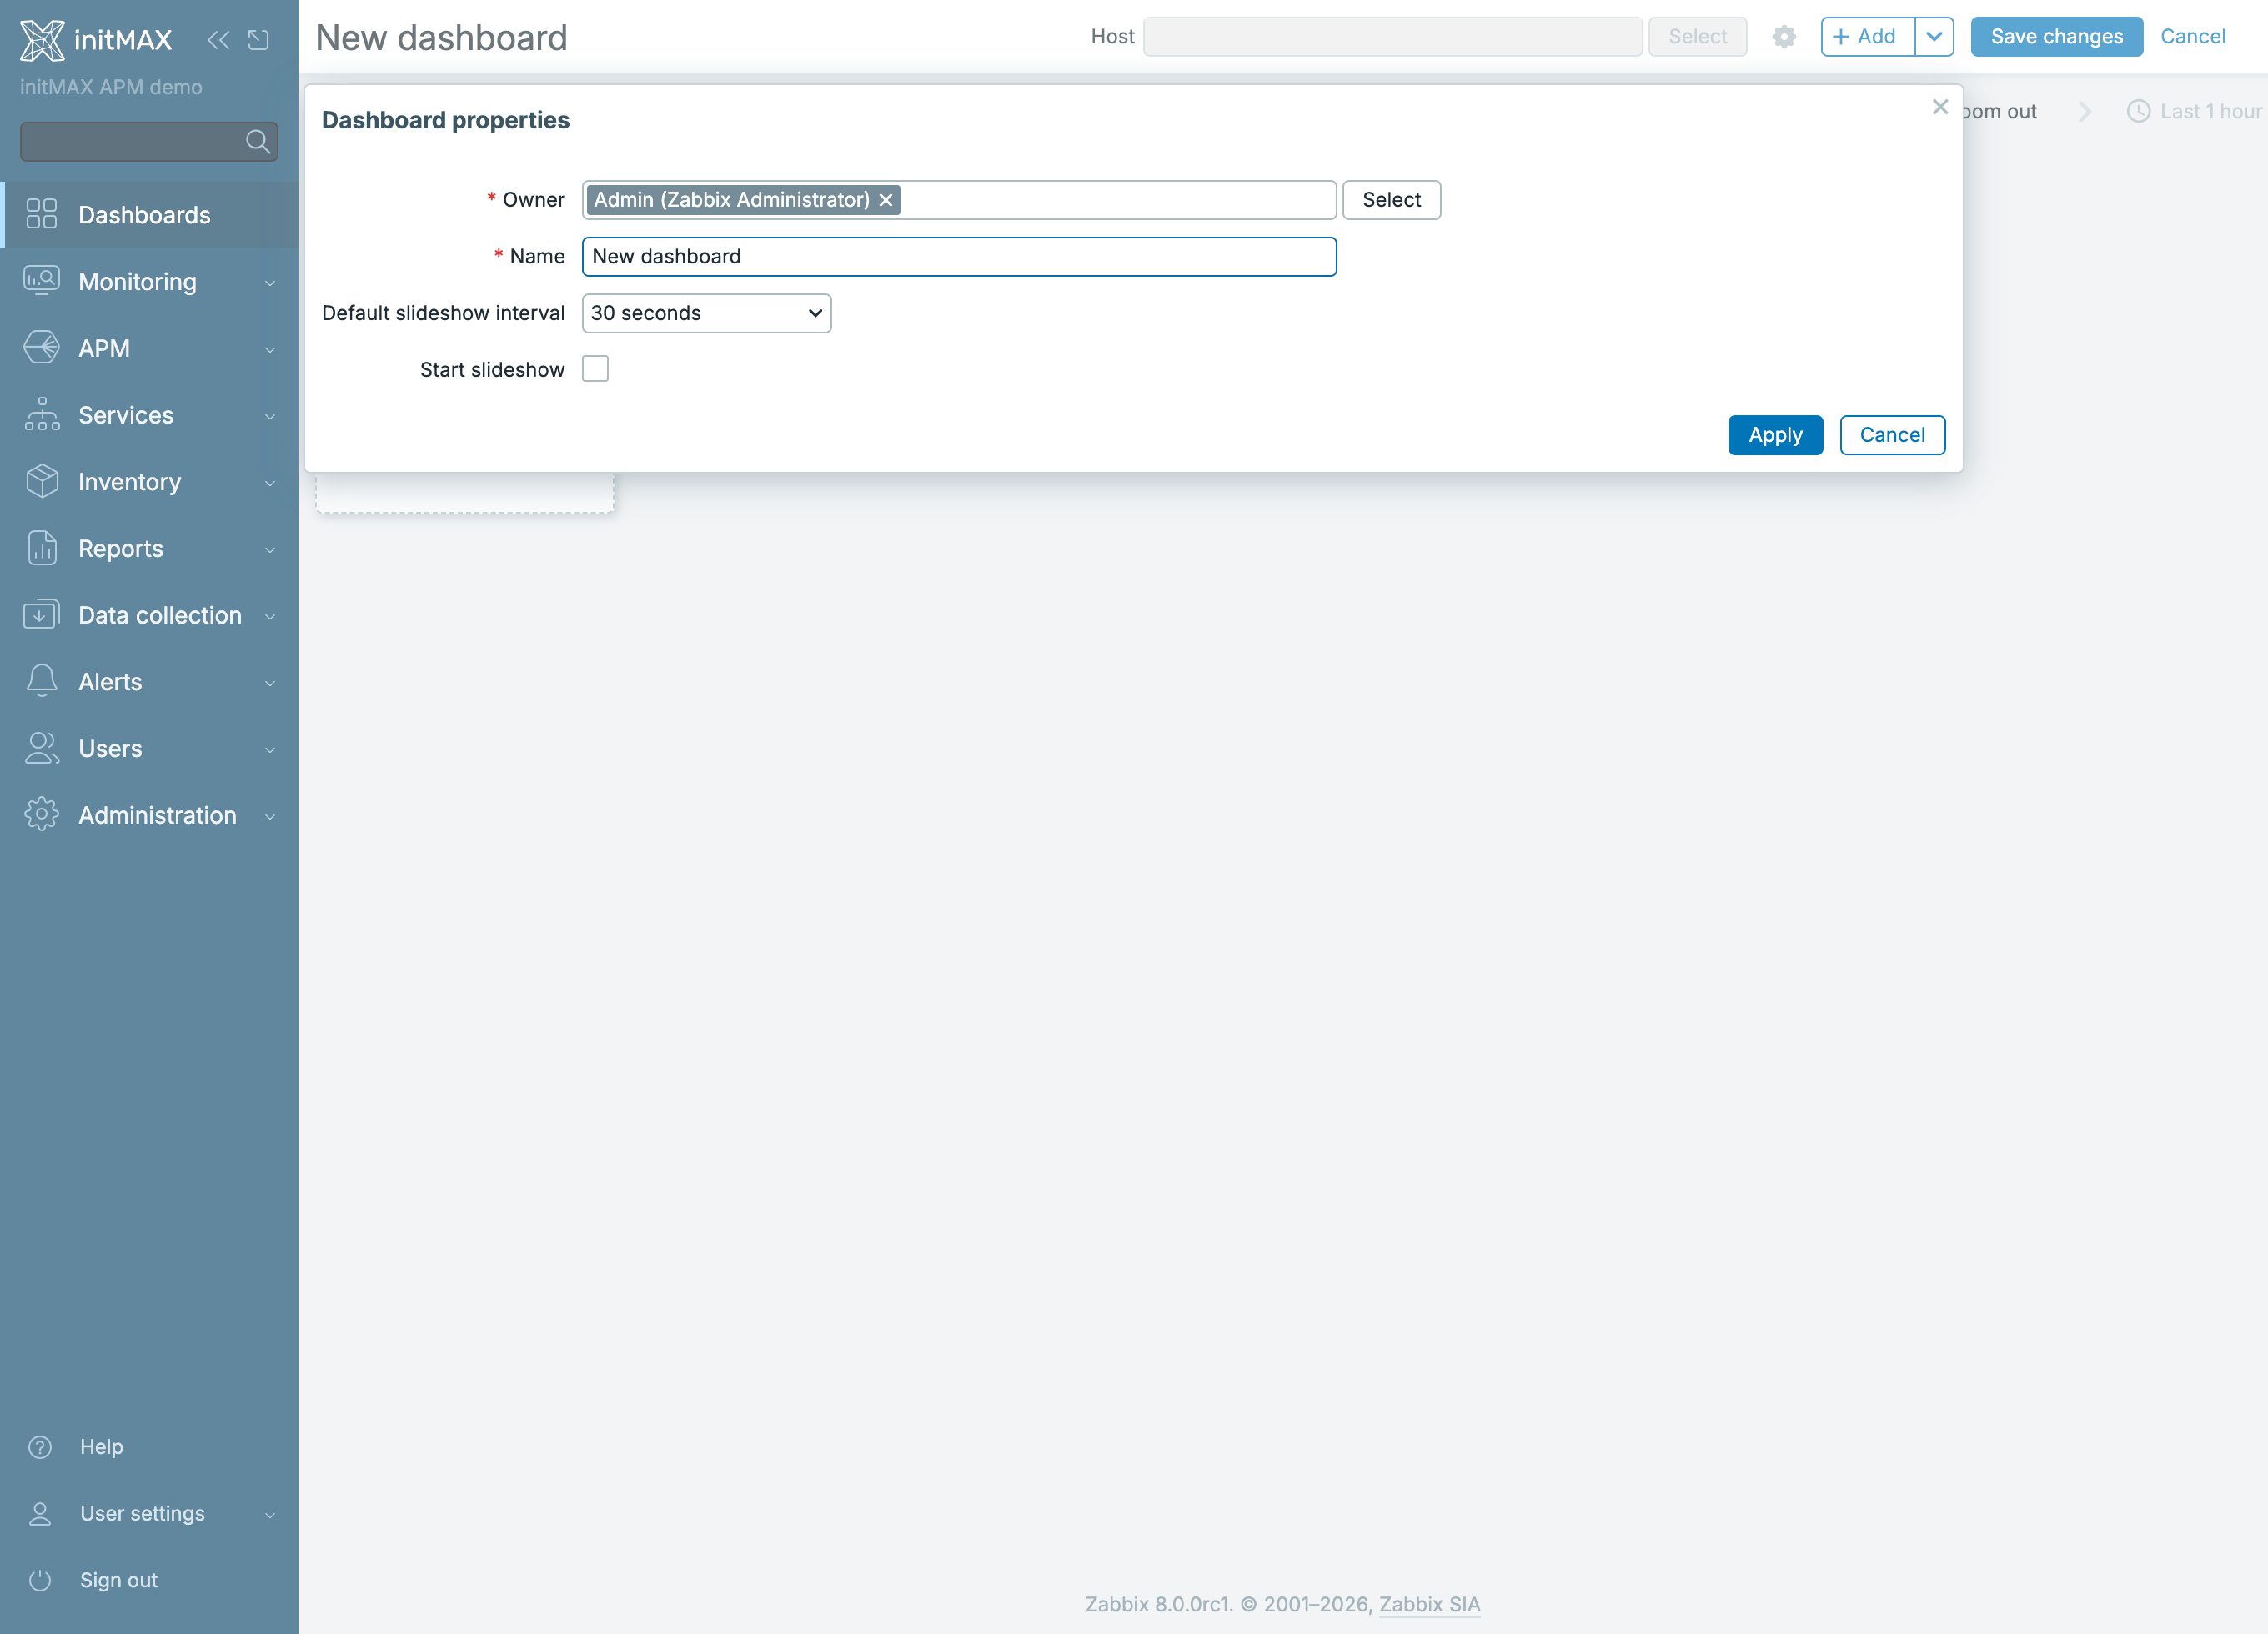The width and height of the screenshot is (2268, 1634).
Task: Click the Services hierarchy icon
Action: (x=42, y=414)
